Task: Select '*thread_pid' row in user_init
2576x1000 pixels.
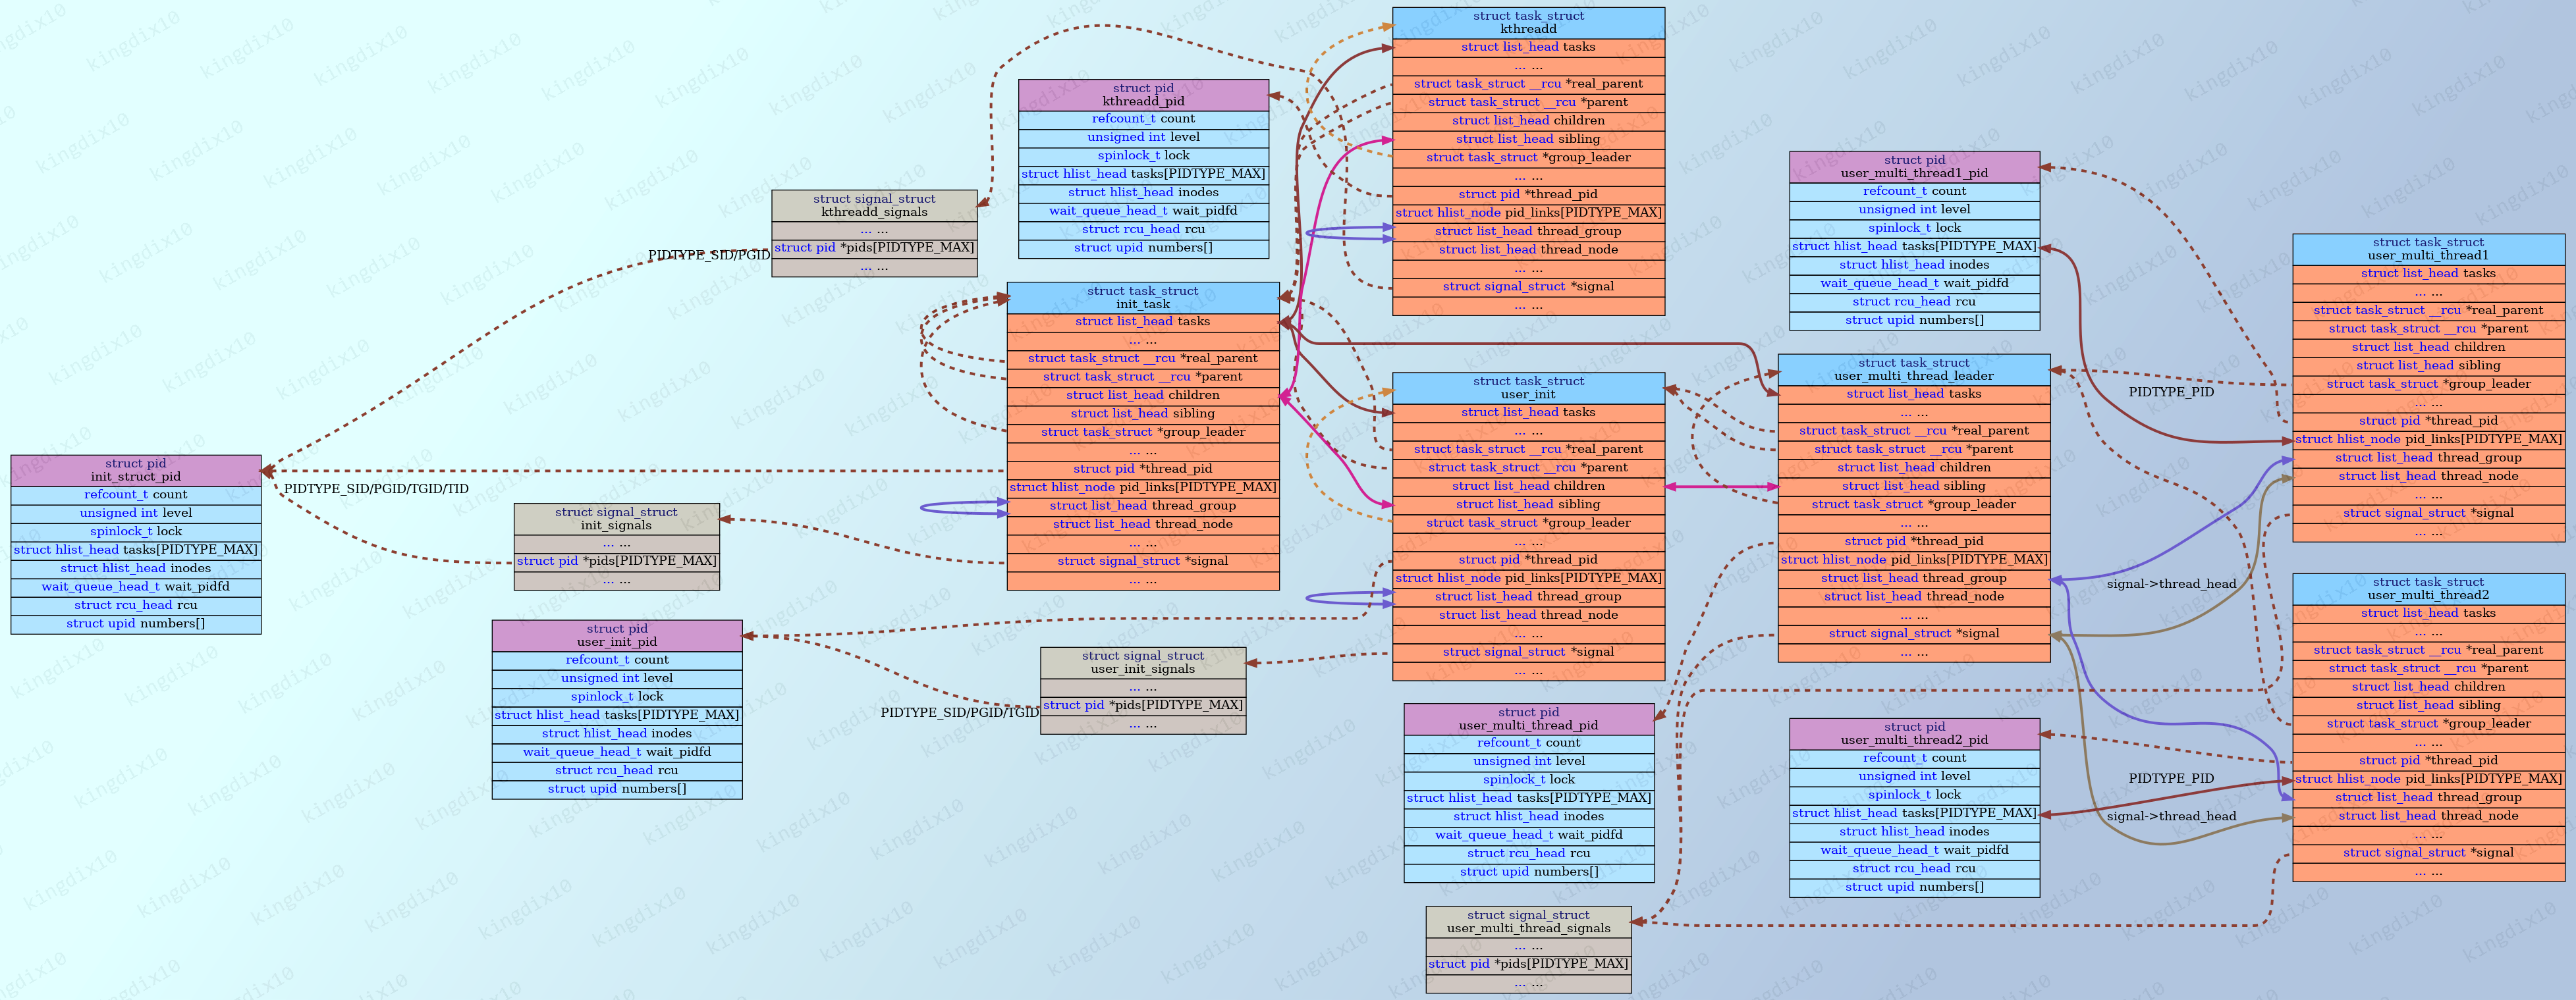Action: (x=1528, y=560)
